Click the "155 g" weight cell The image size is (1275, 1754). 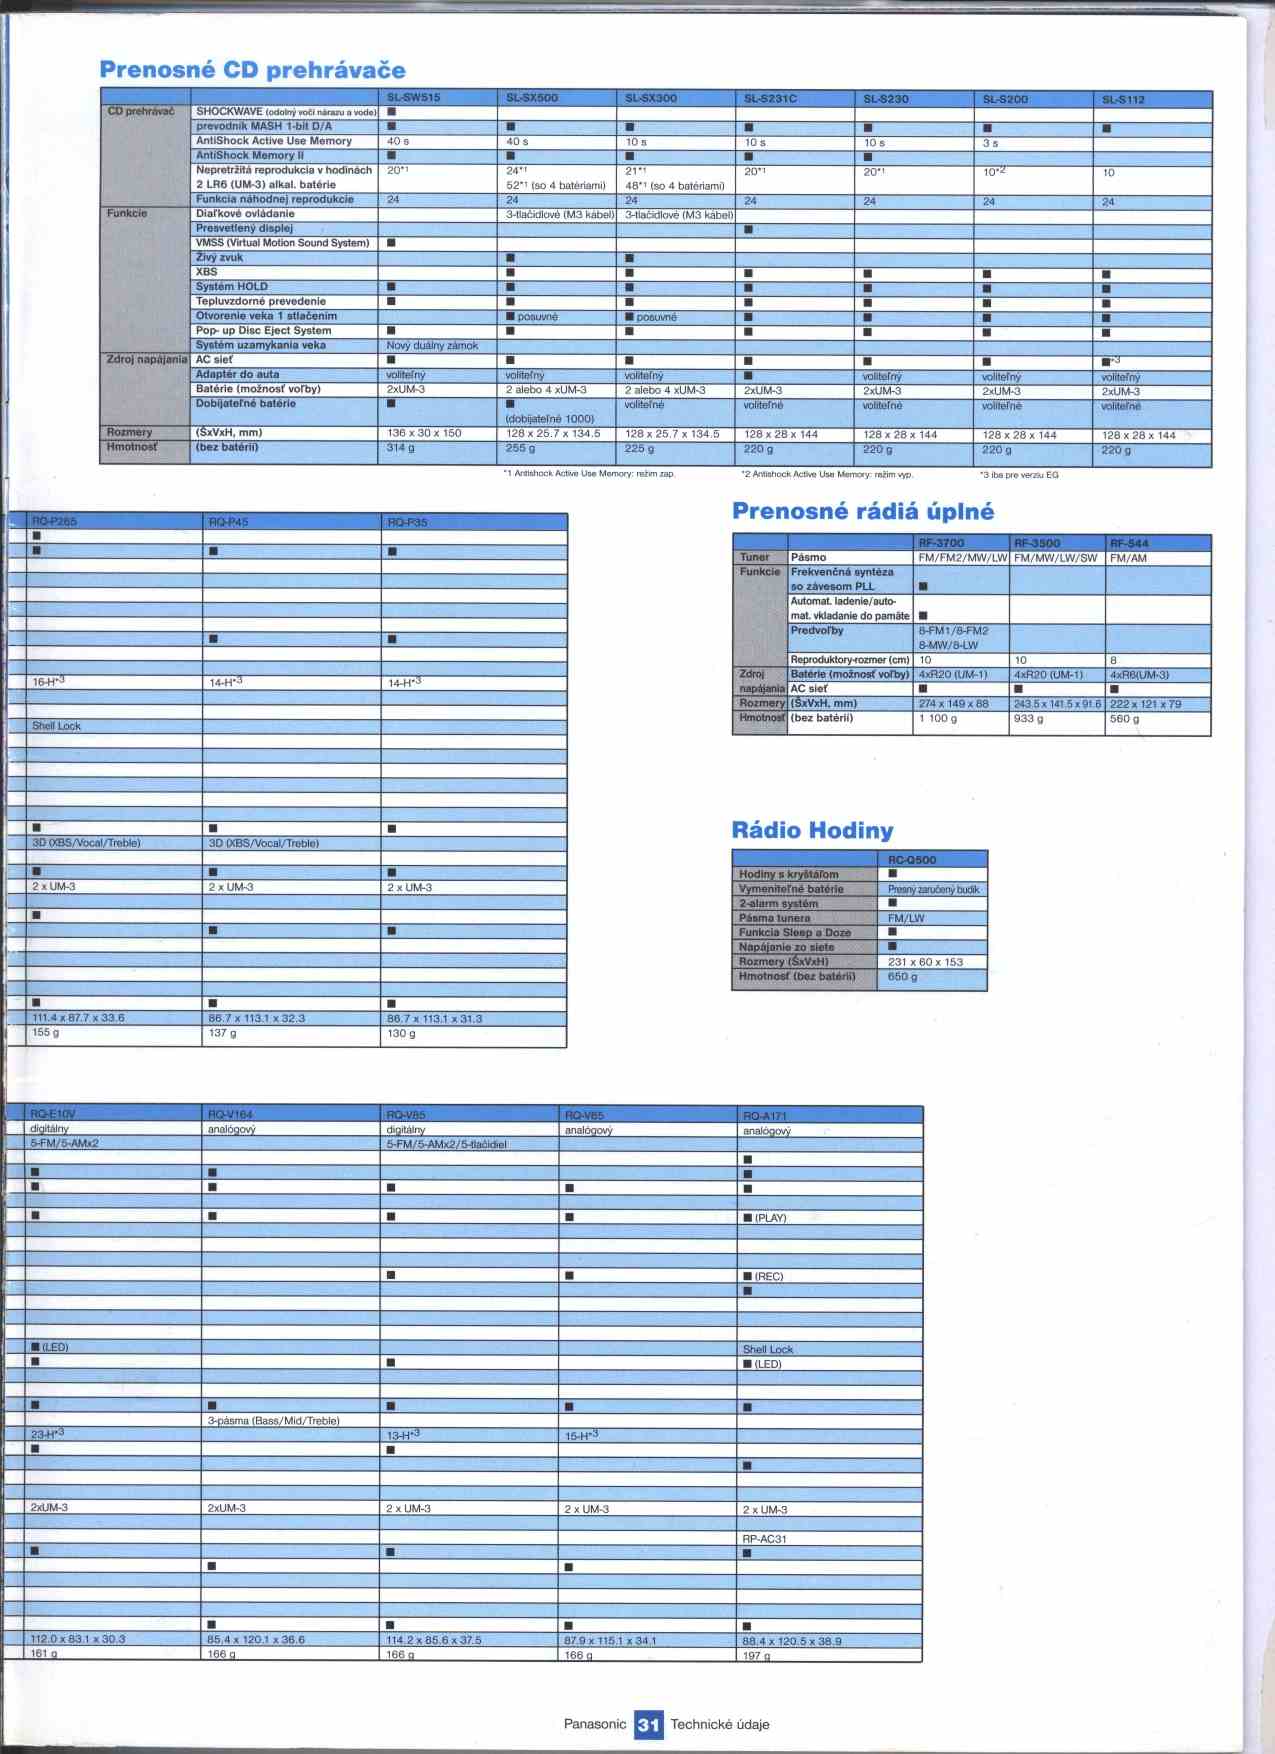pyautogui.click(x=45, y=1032)
